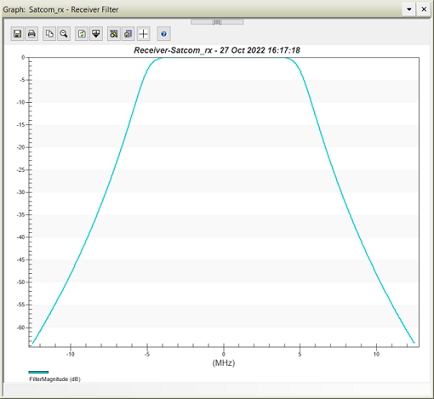This screenshot has height=399, width=434.
Task: Click the toolbar icon left of crosshair
Action: pyautogui.click(x=128, y=34)
